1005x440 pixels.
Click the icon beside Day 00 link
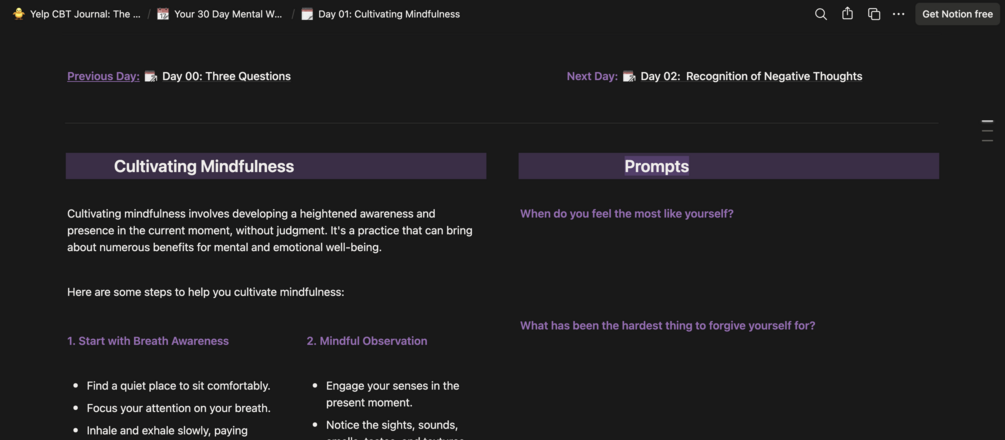pyautogui.click(x=151, y=76)
